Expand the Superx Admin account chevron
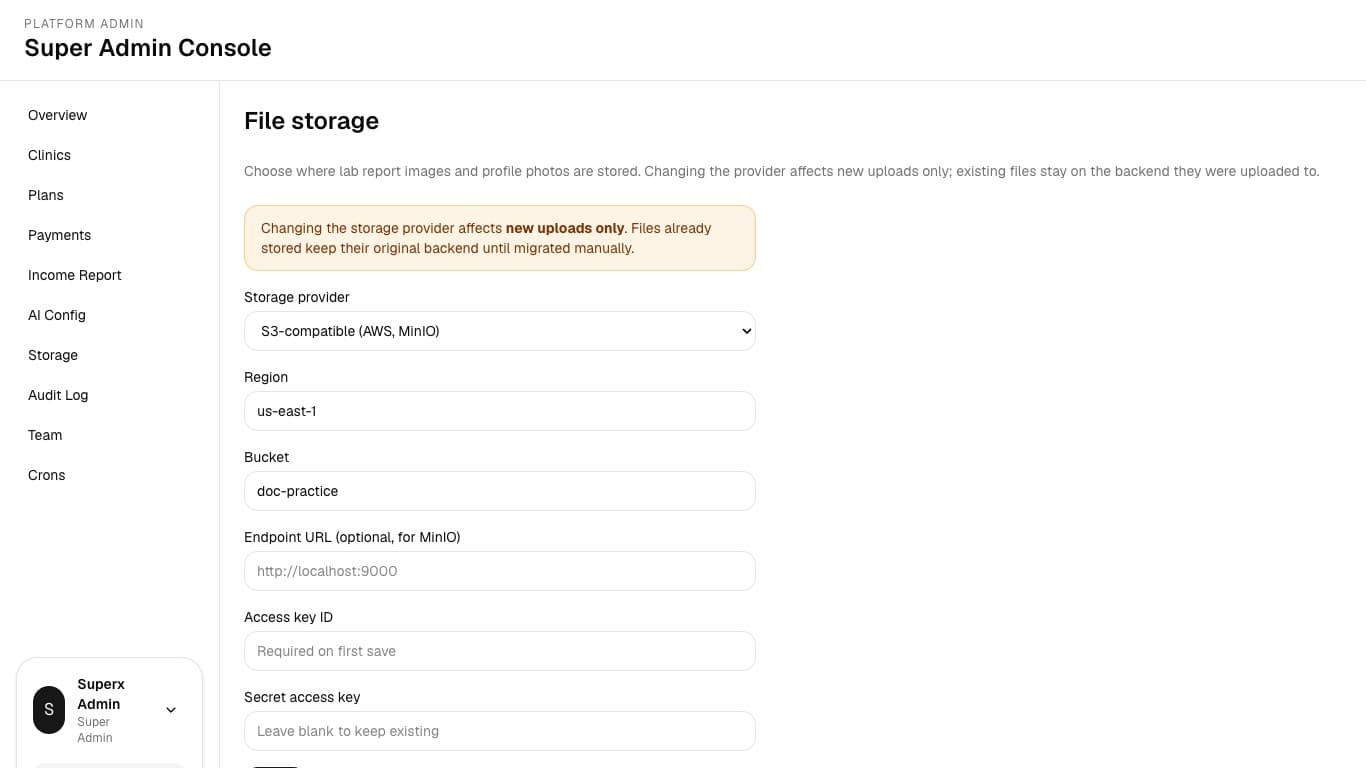Screen dimensions: 1366x768 tap(171, 710)
